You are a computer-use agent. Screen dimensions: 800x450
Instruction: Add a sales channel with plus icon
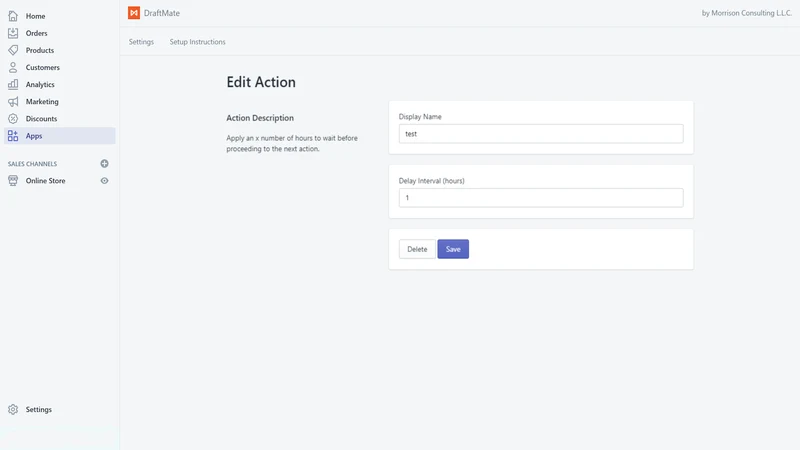[x=104, y=164]
